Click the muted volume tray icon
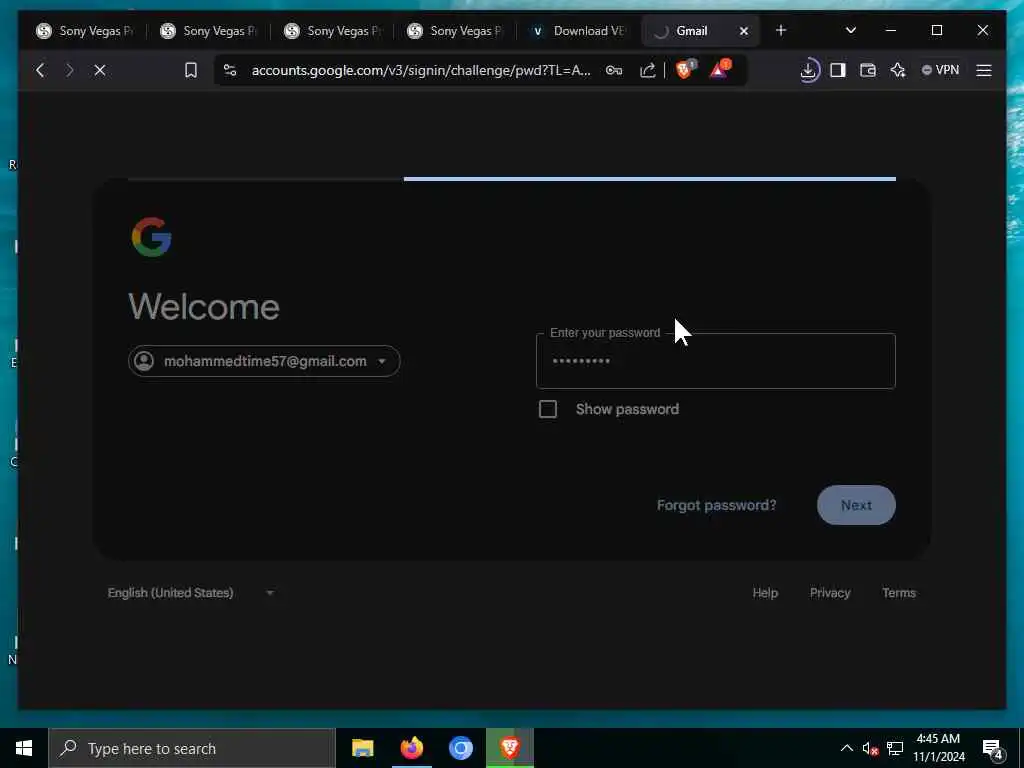1024x768 pixels. 870,748
